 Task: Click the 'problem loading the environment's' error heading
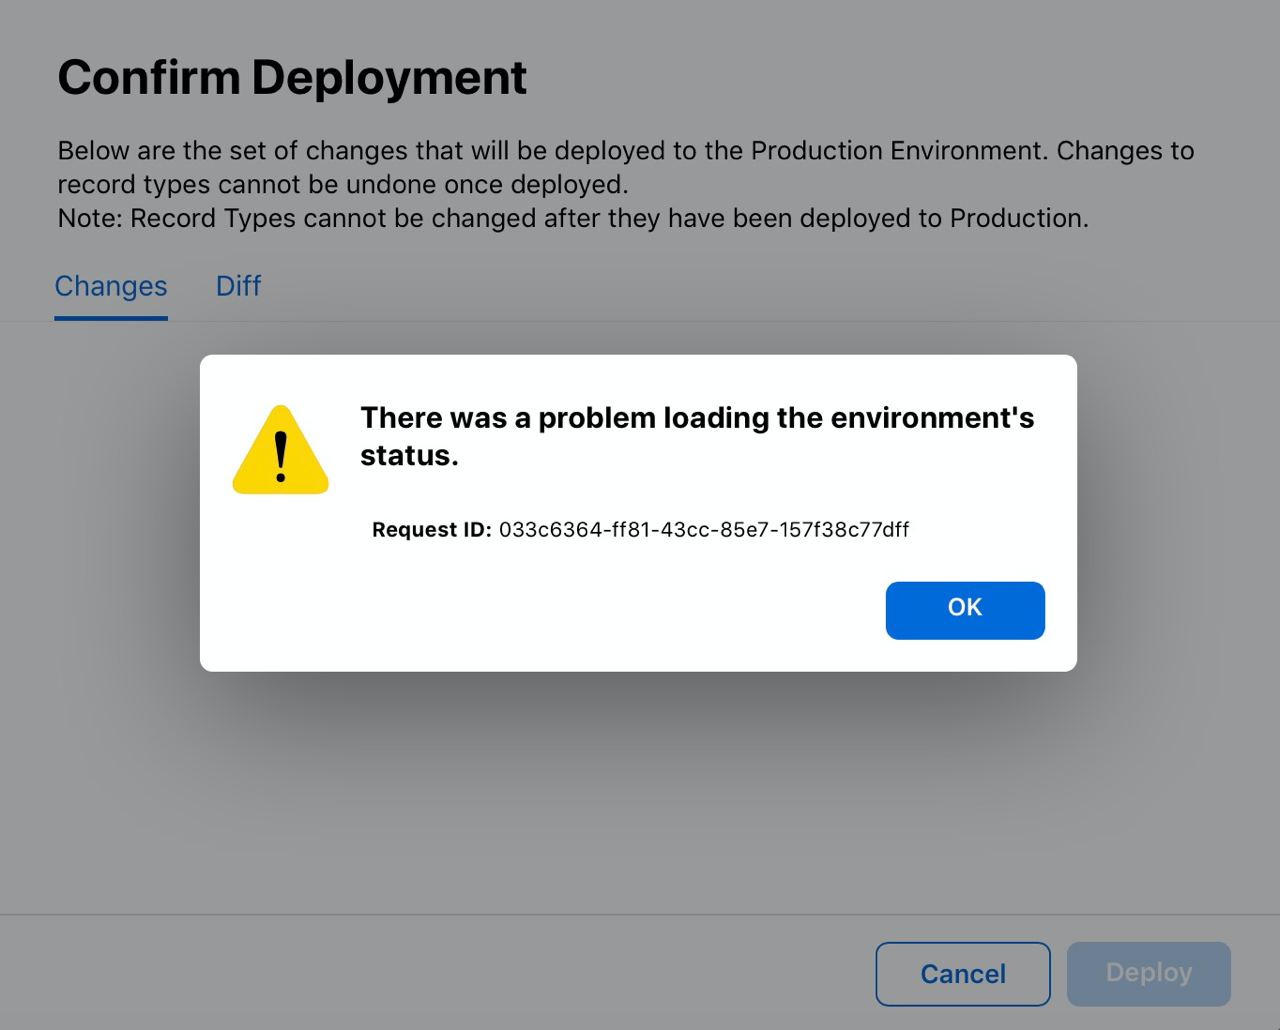696,418
